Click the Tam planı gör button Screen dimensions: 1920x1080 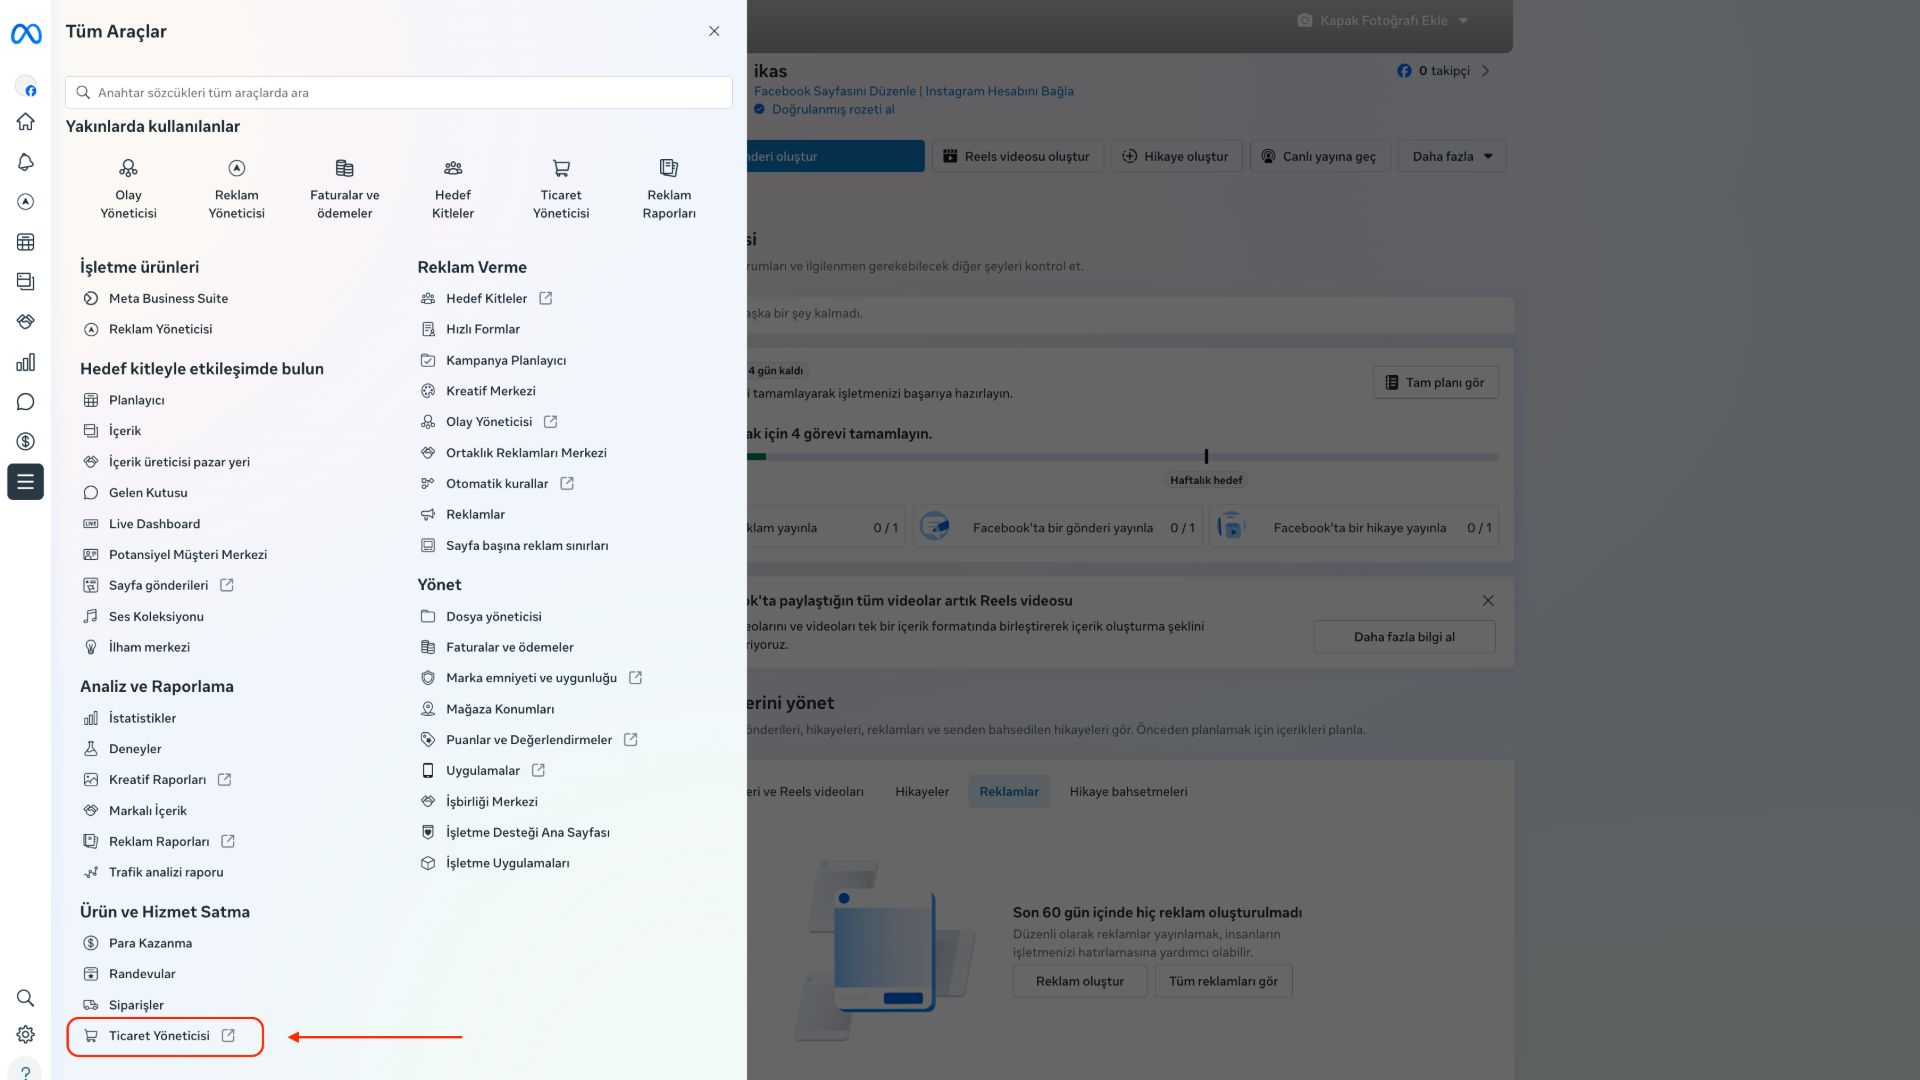pos(1436,382)
